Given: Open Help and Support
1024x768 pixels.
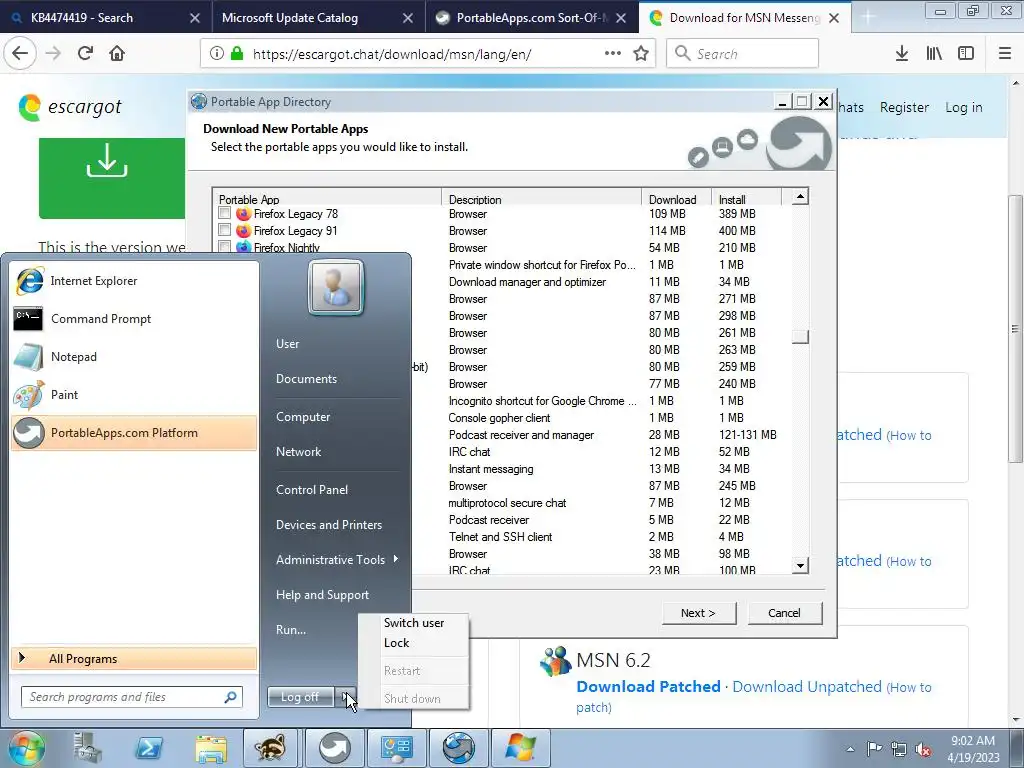Looking at the screenshot, I should click(x=322, y=595).
